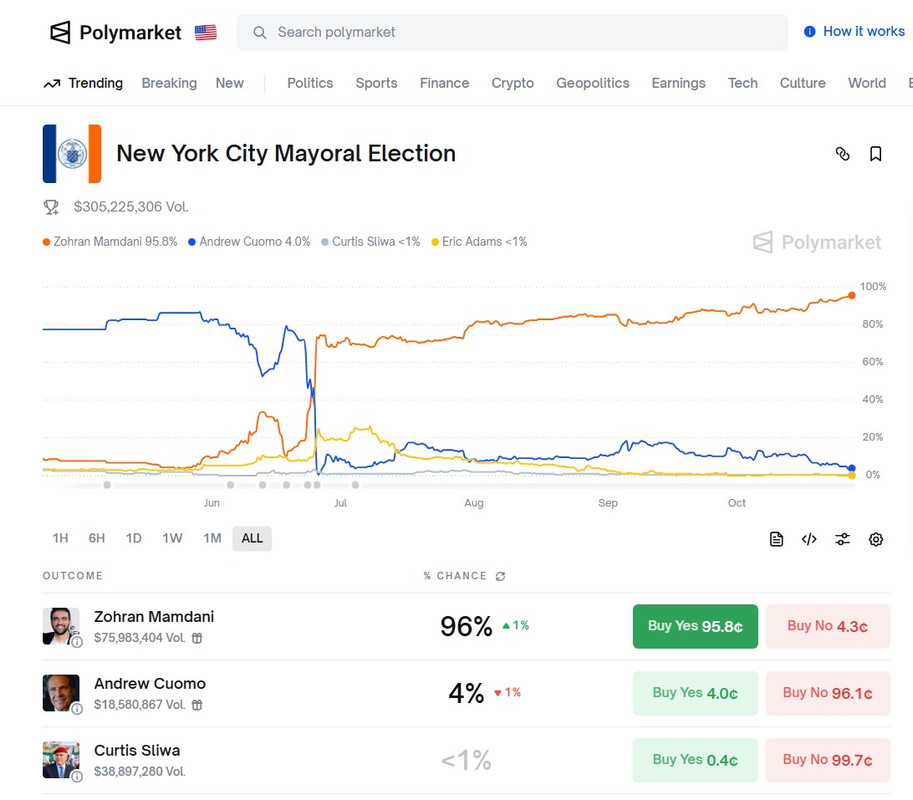
Task: Open the Politics category tab
Action: pos(310,83)
